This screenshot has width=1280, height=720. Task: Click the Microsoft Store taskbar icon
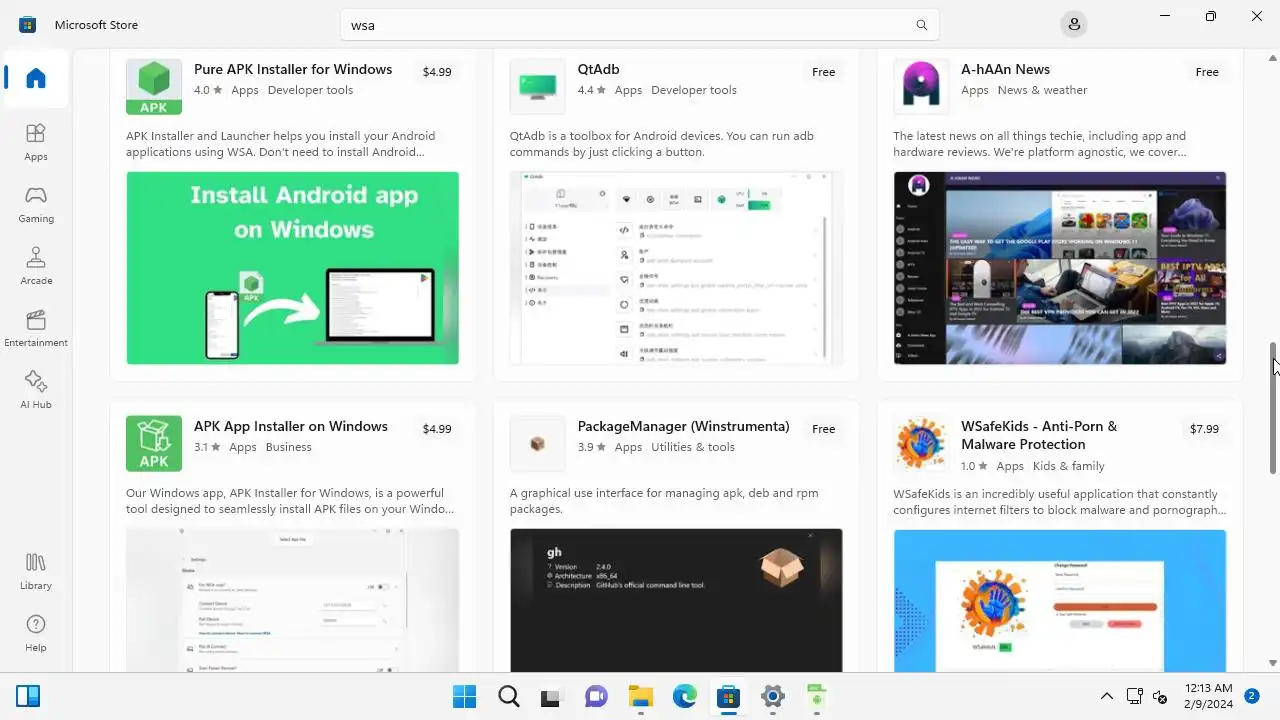point(728,696)
